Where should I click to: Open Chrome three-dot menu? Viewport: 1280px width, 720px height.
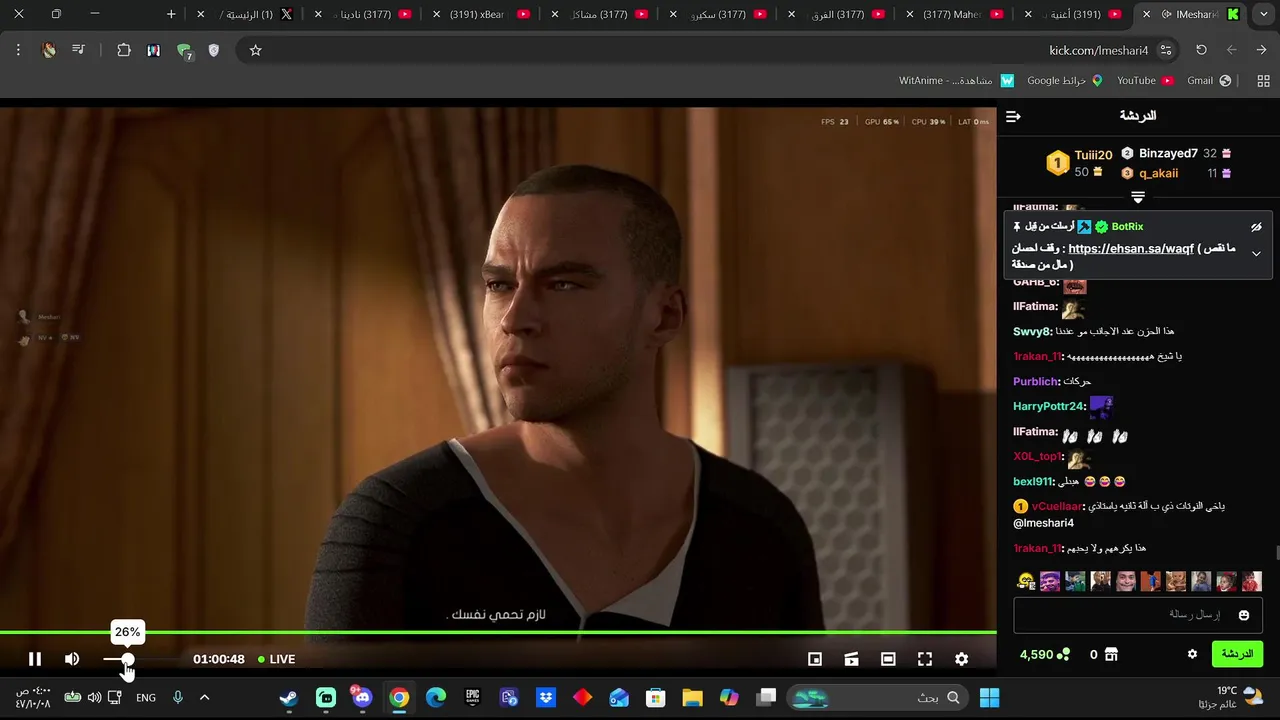(18, 50)
